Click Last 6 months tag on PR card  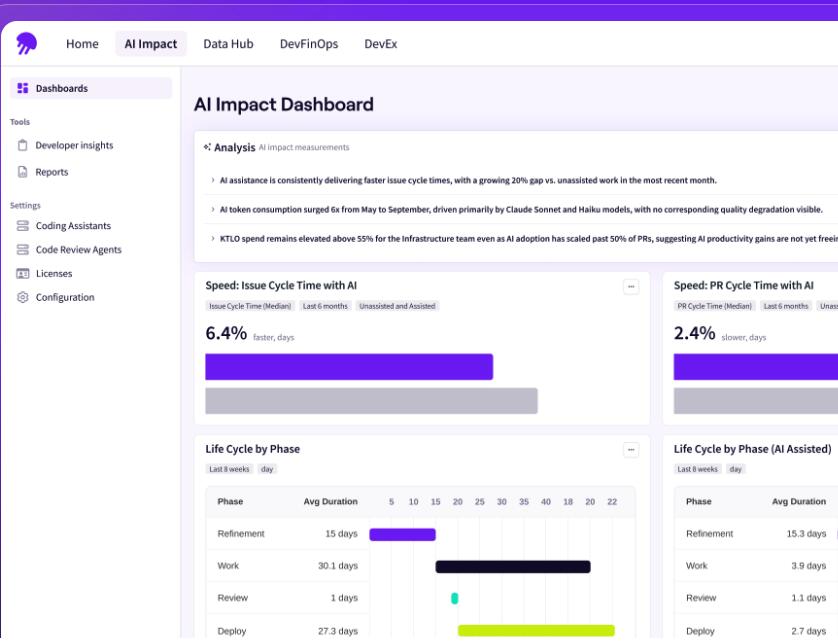(x=786, y=306)
